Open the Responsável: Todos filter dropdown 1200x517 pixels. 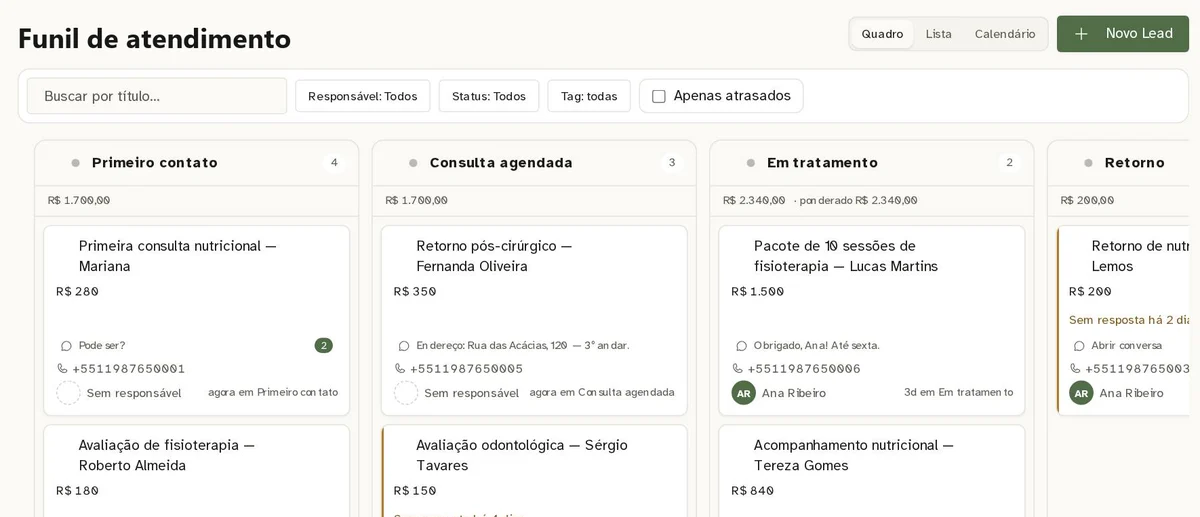click(363, 96)
